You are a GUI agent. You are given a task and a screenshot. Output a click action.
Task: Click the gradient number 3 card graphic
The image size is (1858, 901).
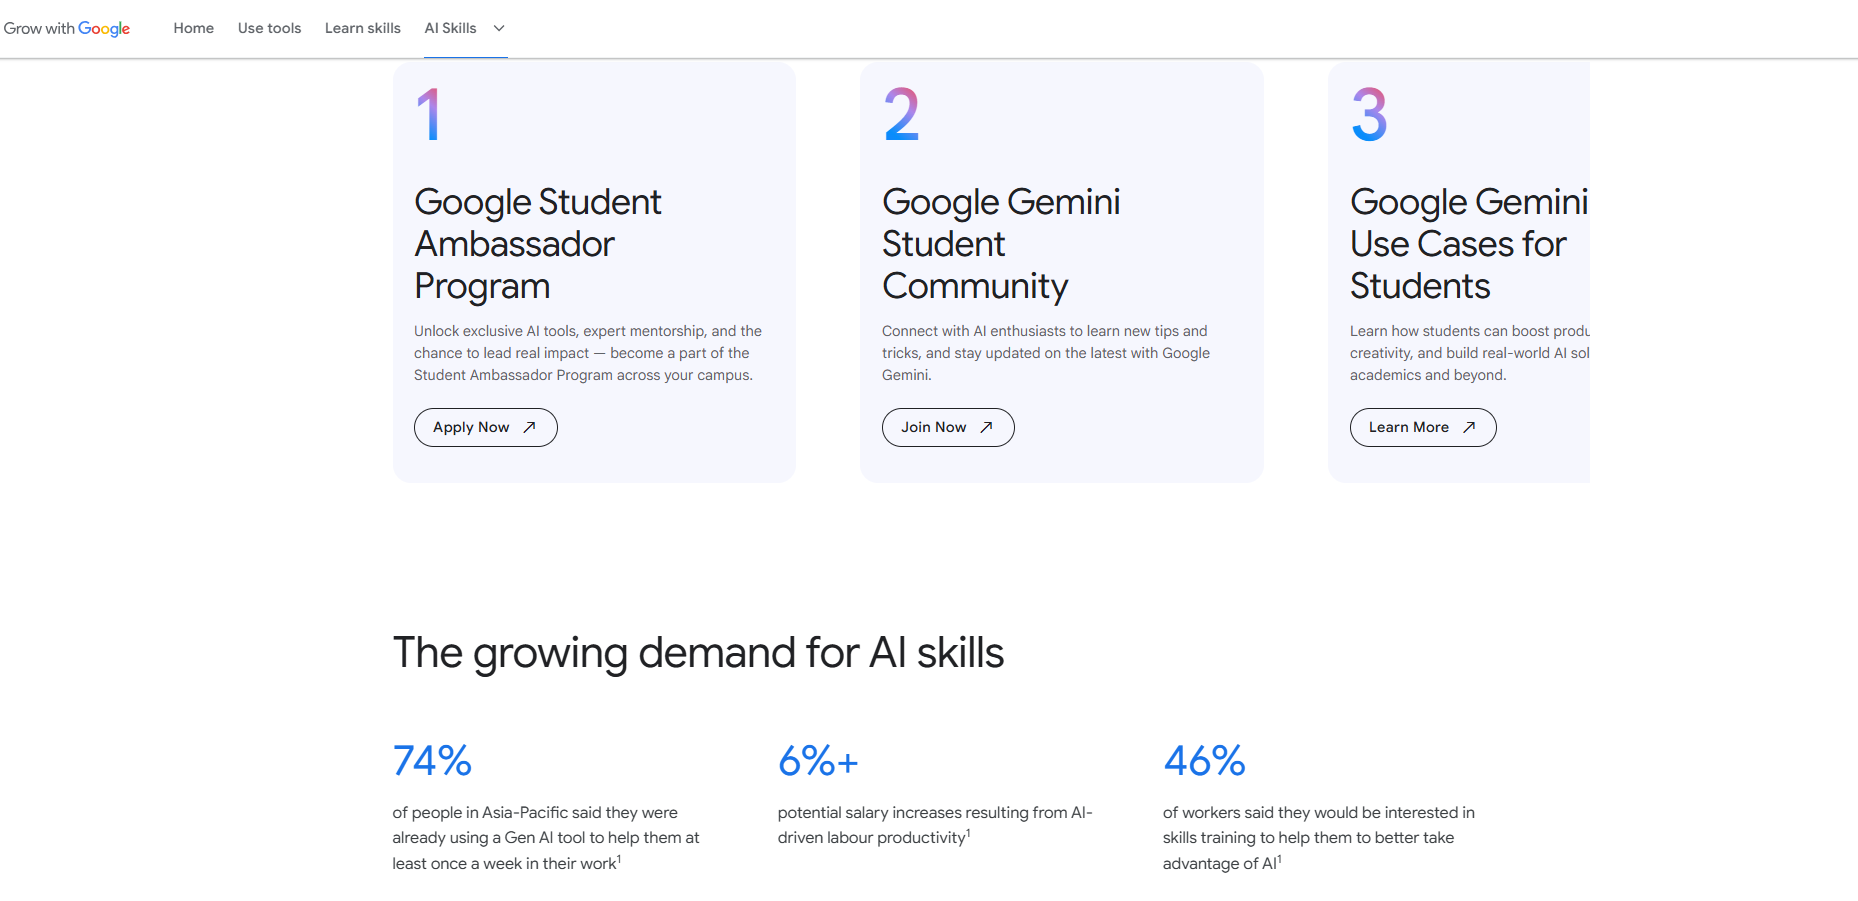pos(1369,115)
